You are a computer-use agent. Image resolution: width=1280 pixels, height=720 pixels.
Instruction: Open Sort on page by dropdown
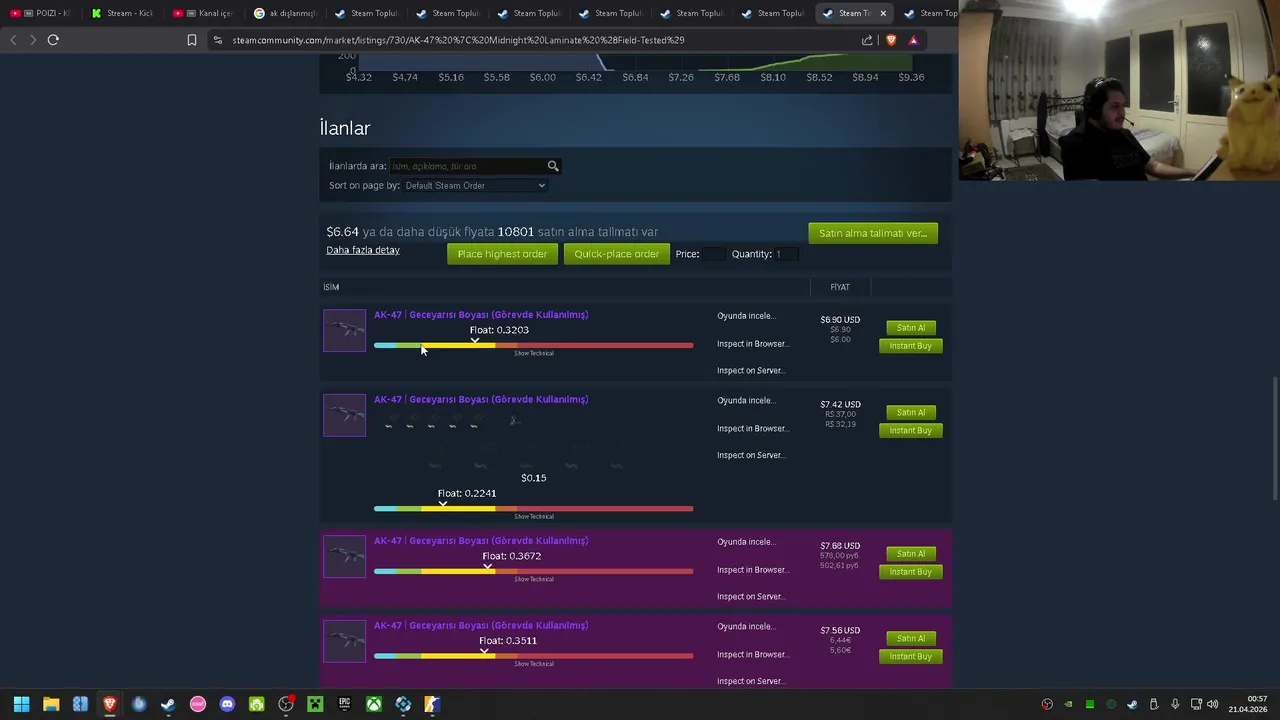click(475, 186)
